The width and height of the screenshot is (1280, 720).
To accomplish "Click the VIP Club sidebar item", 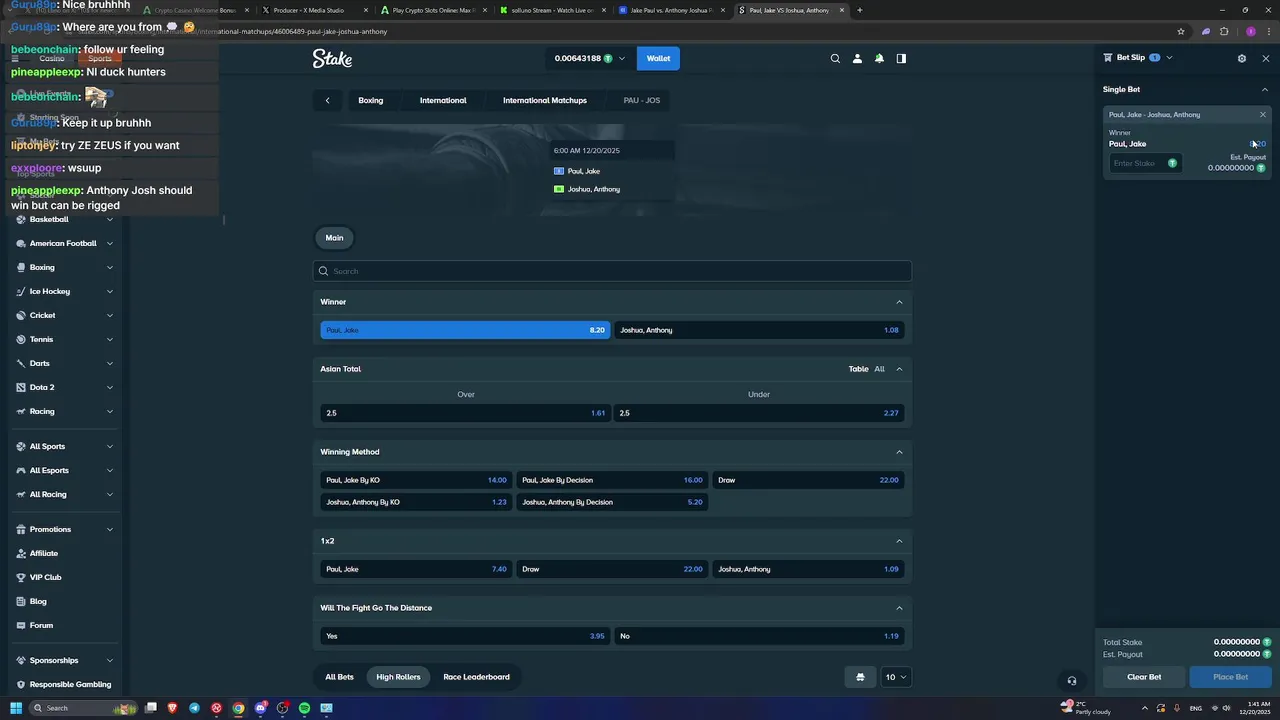I will point(45,577).
